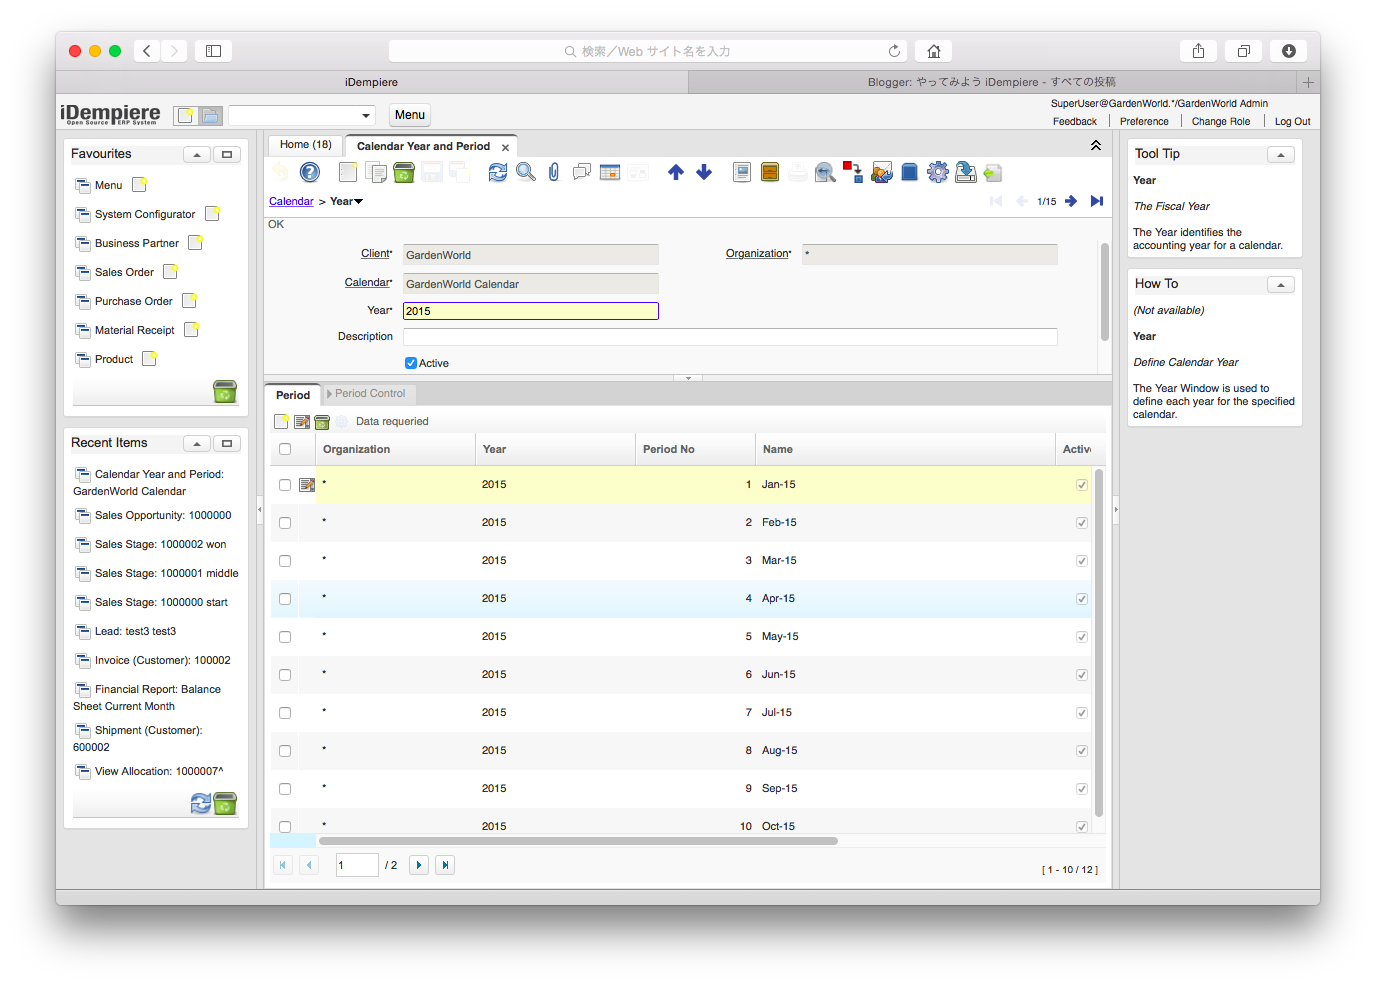Collapse the Recent Items panel
Viewport: 1376px width, 985px height.
click(197, 443)
